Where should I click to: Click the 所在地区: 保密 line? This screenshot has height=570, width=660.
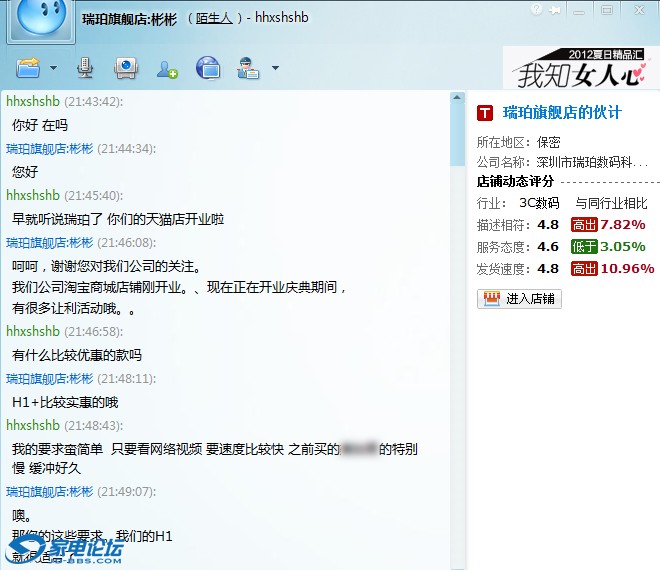click(x=518, y=142)
